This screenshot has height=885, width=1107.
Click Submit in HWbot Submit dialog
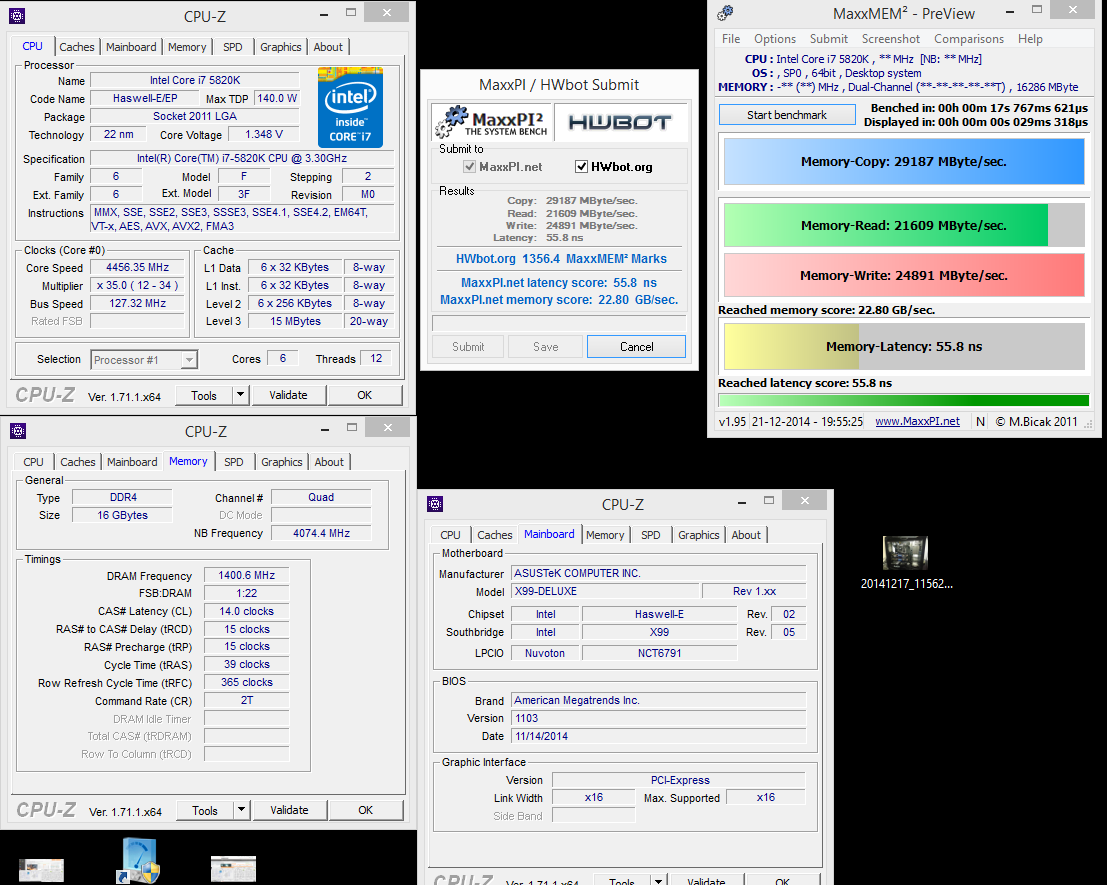pyautogui.click(x=468, y=347)
